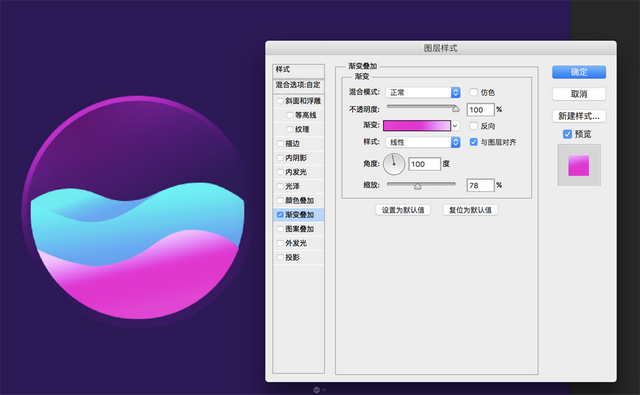Enable the 光泽 checkbox
This screenshot has width=640, height=395.
coord(280,186)
